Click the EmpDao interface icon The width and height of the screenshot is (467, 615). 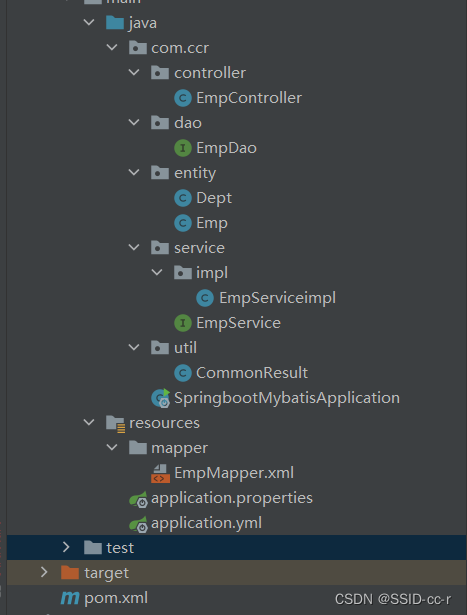(x=183, y=148)
